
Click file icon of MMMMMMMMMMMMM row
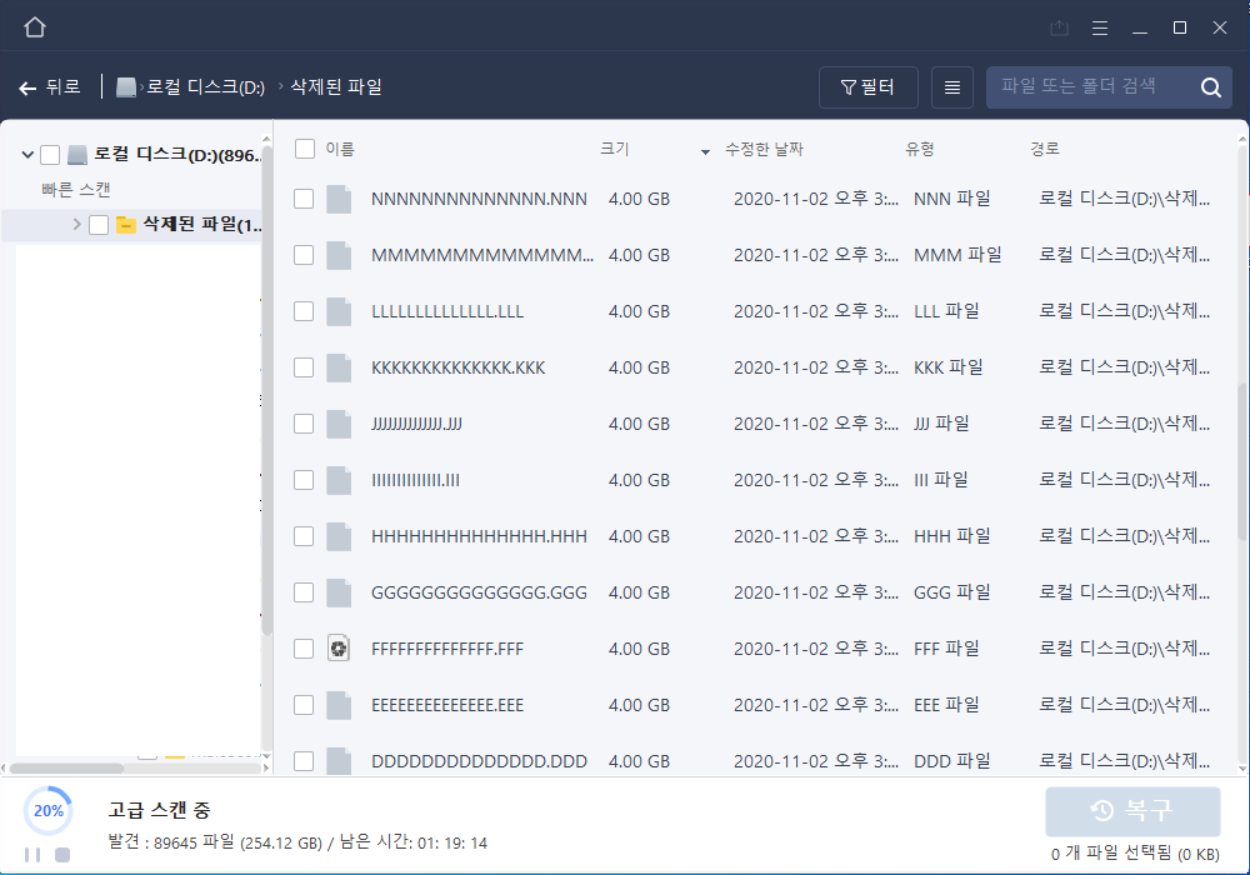click(339, 255)
